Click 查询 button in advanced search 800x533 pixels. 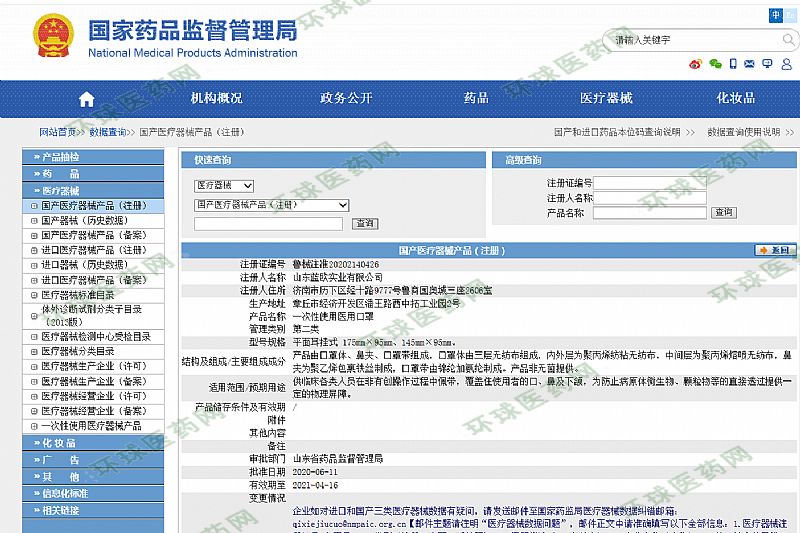tap(723, 213)
